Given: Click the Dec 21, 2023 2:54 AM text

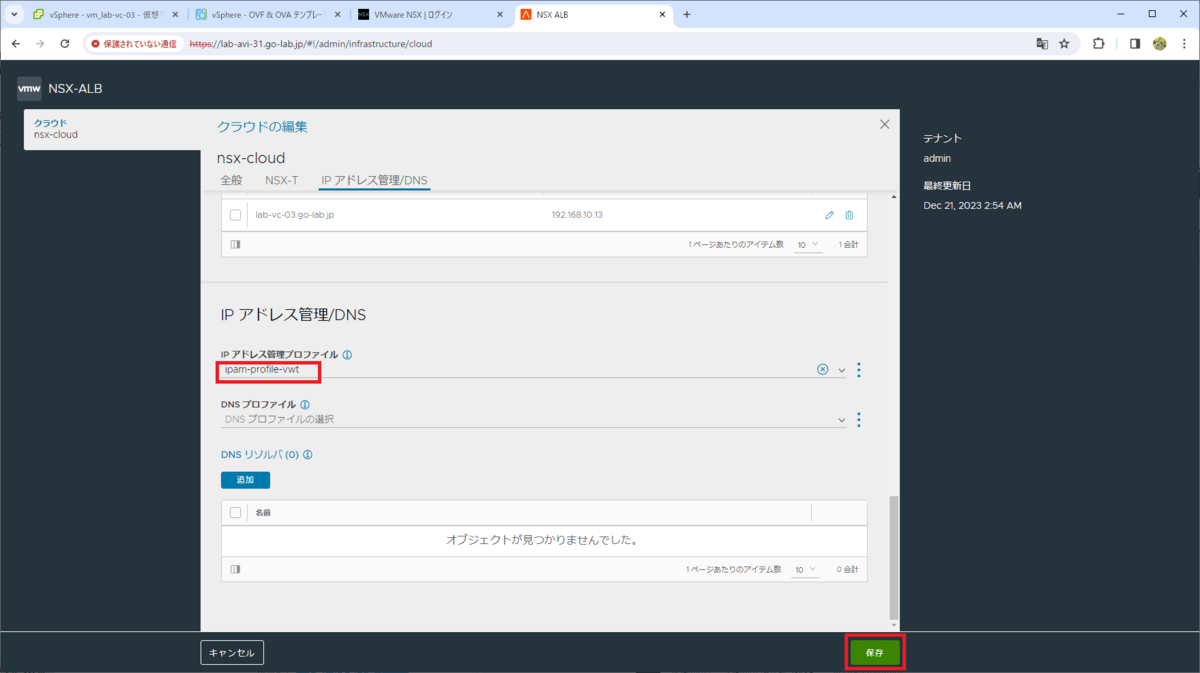Looking at the screenshot, I should [972, 205].
